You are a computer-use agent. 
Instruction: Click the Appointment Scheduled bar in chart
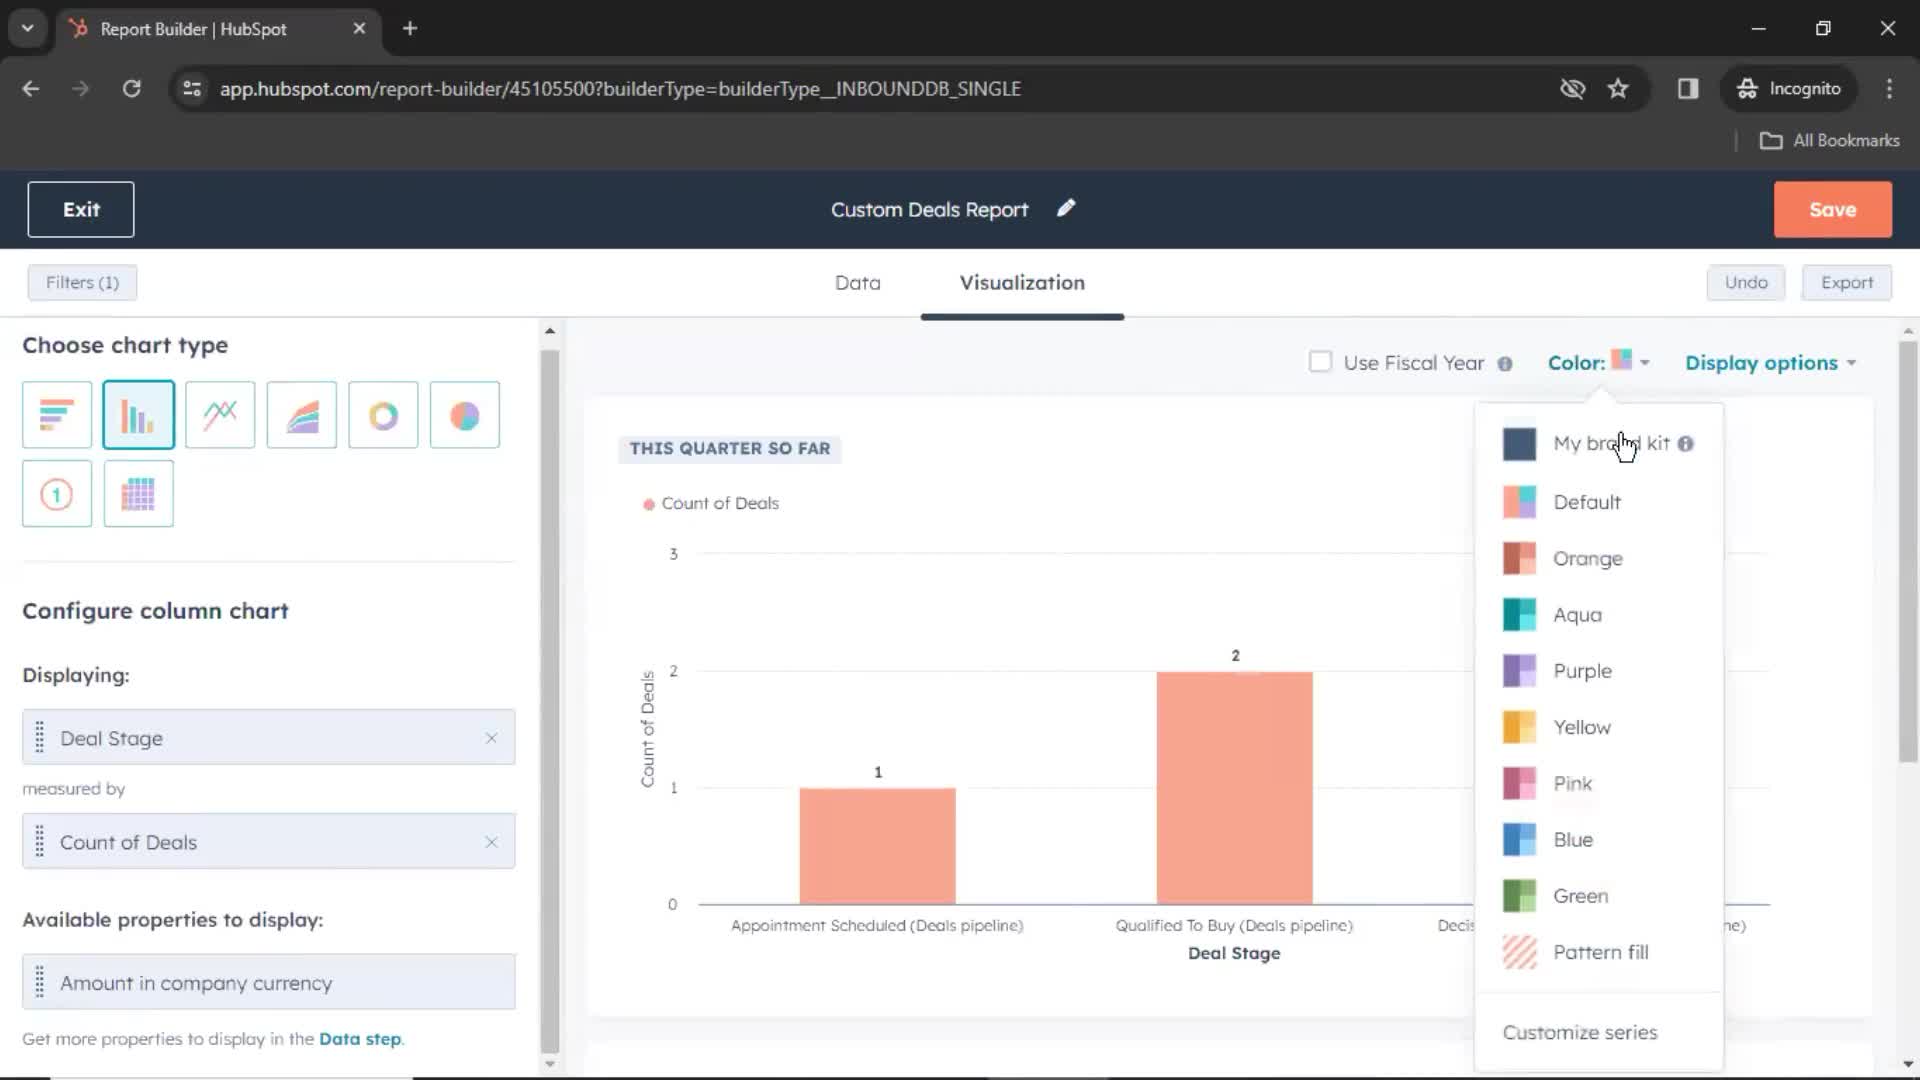coord(877,846)
